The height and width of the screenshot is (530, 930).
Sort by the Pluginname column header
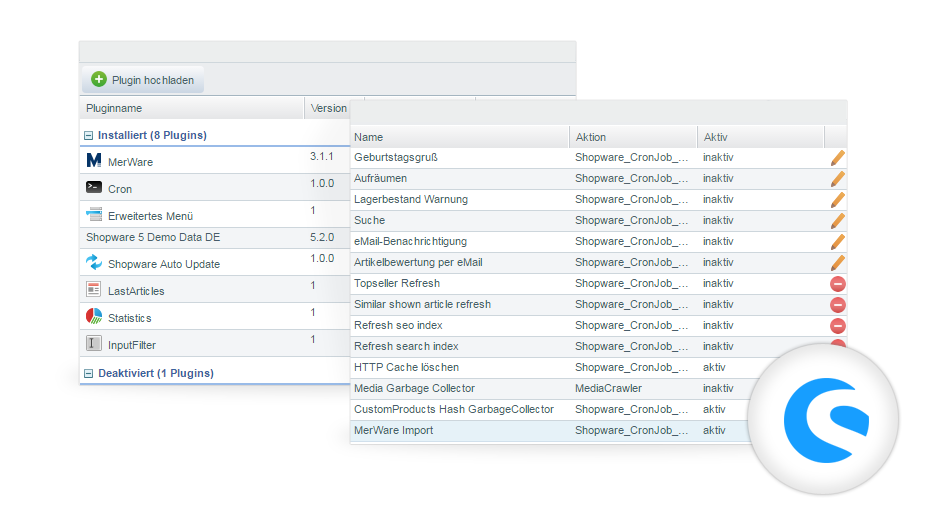pyautogui.click(x=192, y=108)
